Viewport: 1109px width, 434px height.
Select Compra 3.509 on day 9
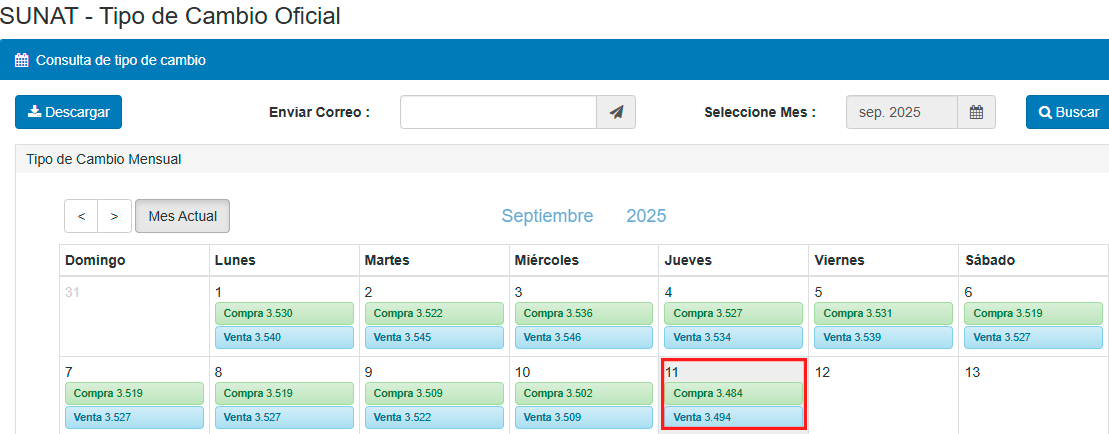pos(434,393)
